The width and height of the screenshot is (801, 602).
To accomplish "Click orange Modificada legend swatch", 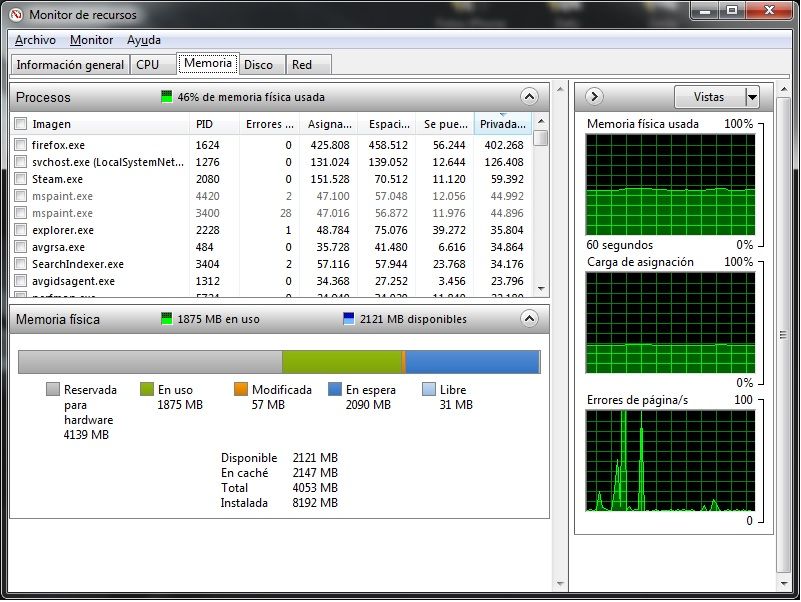I will point(241,389).
